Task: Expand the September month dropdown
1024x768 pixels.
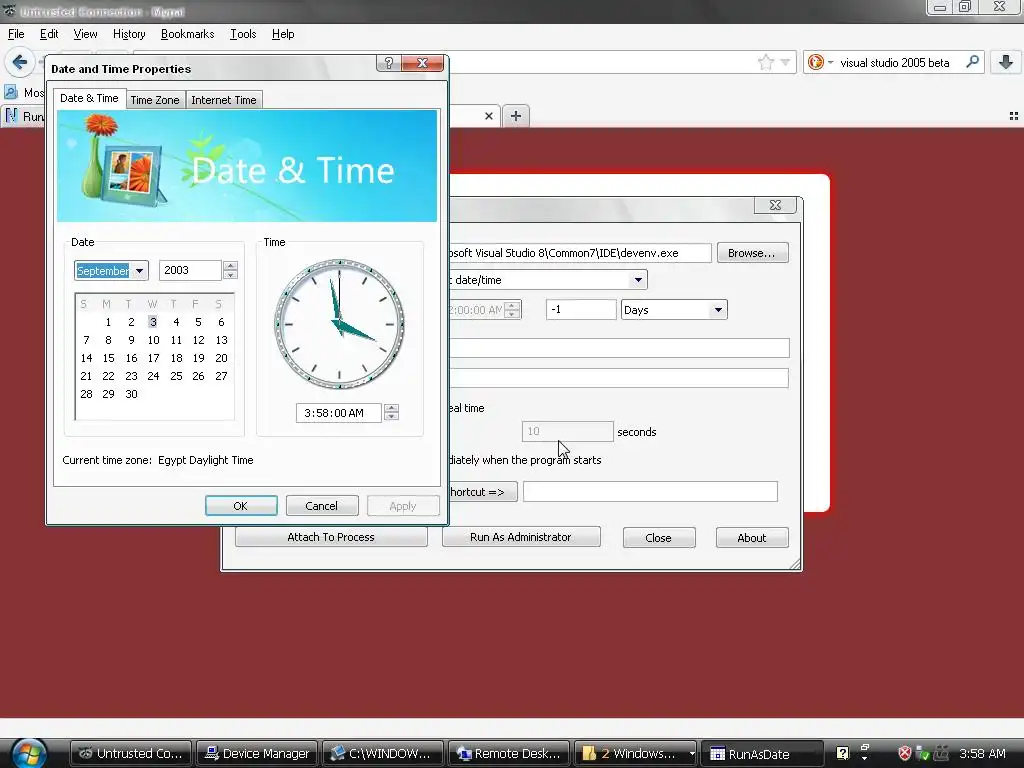Action: click(x=139, y=270)
